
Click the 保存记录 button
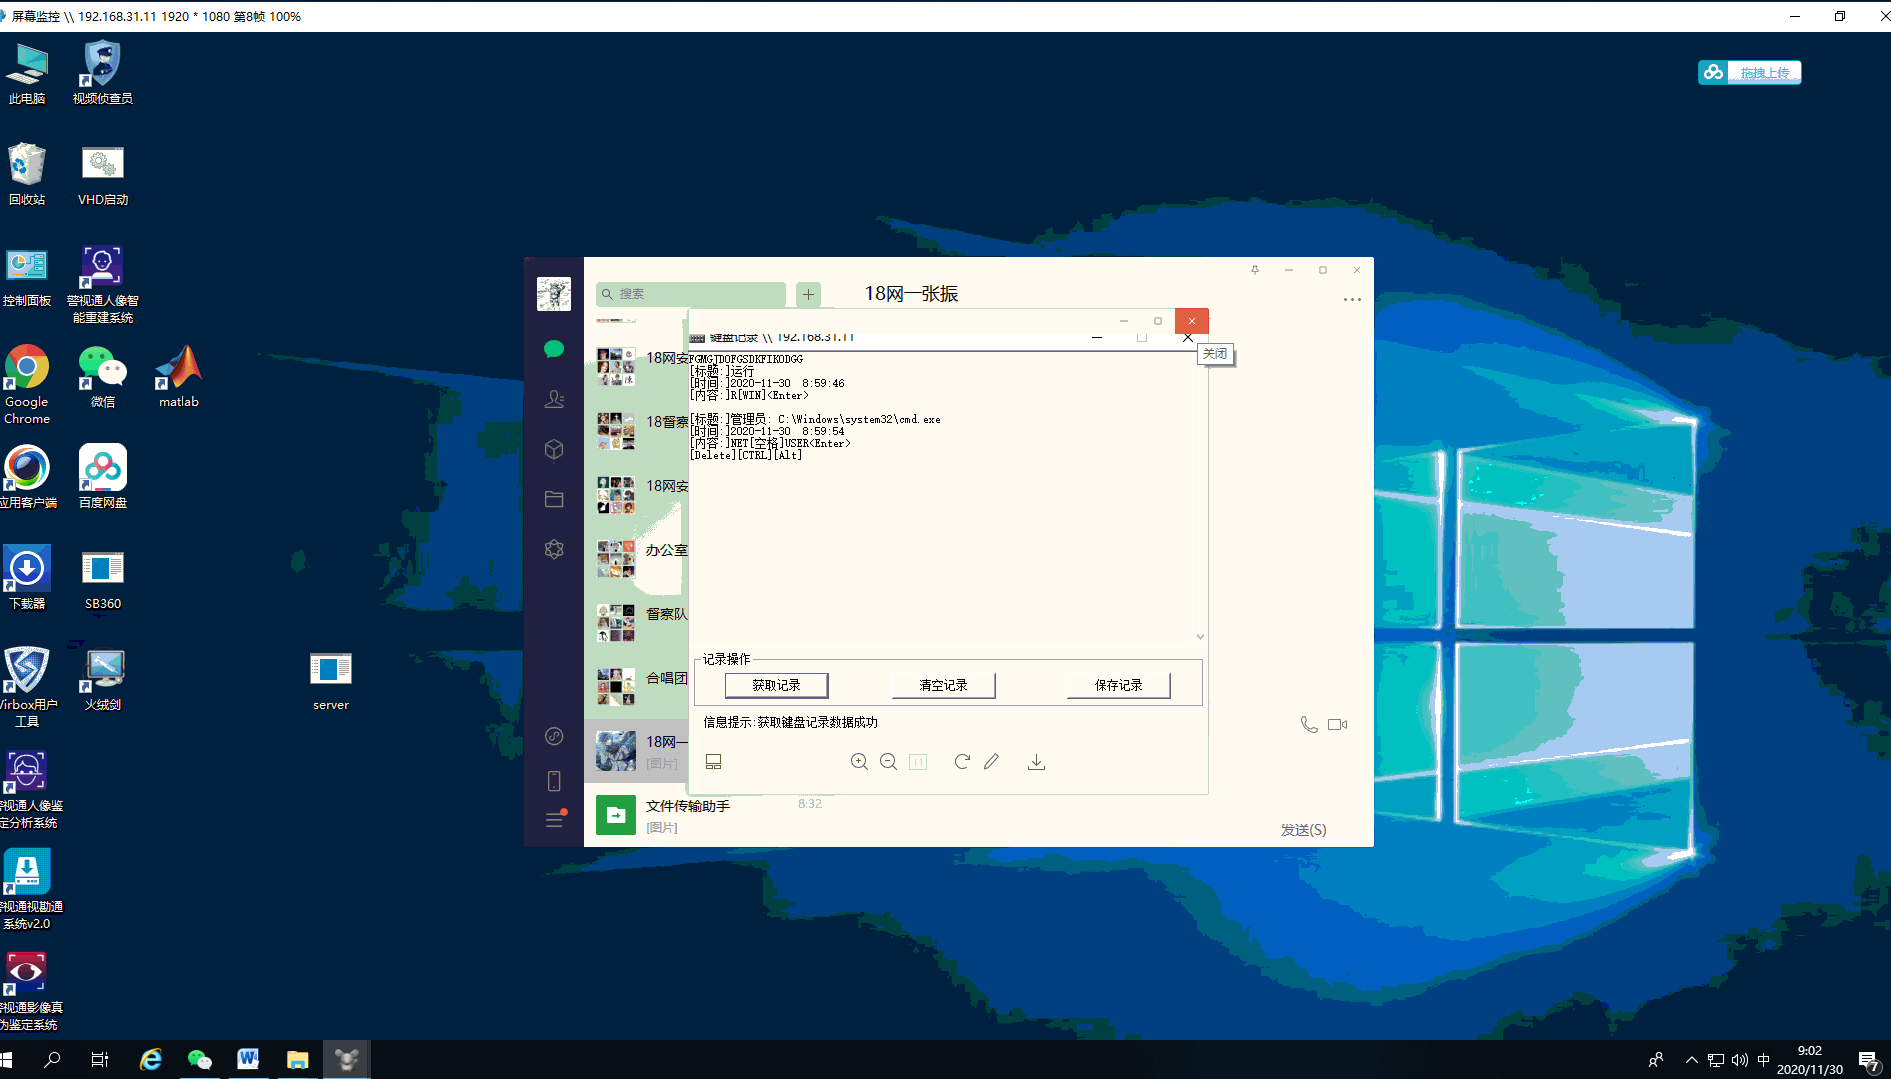[1118, 685]
